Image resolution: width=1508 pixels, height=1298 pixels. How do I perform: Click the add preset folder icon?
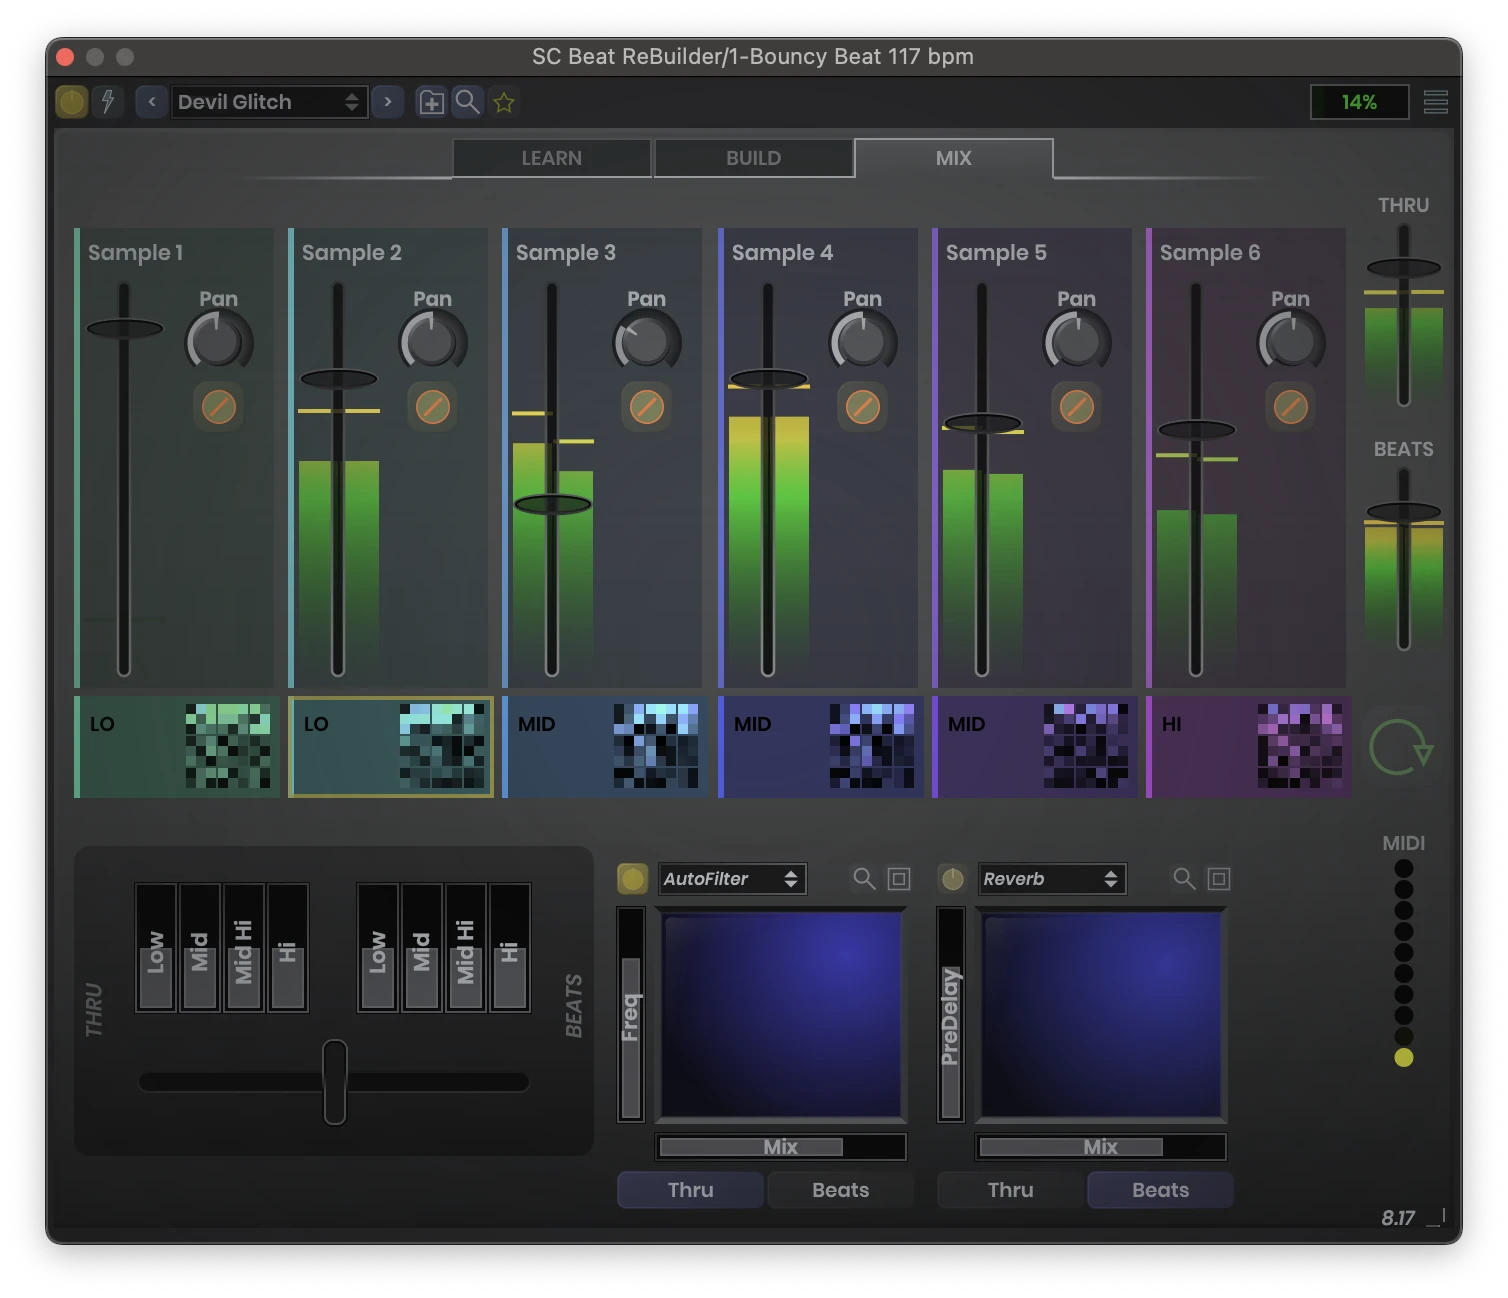431,102
